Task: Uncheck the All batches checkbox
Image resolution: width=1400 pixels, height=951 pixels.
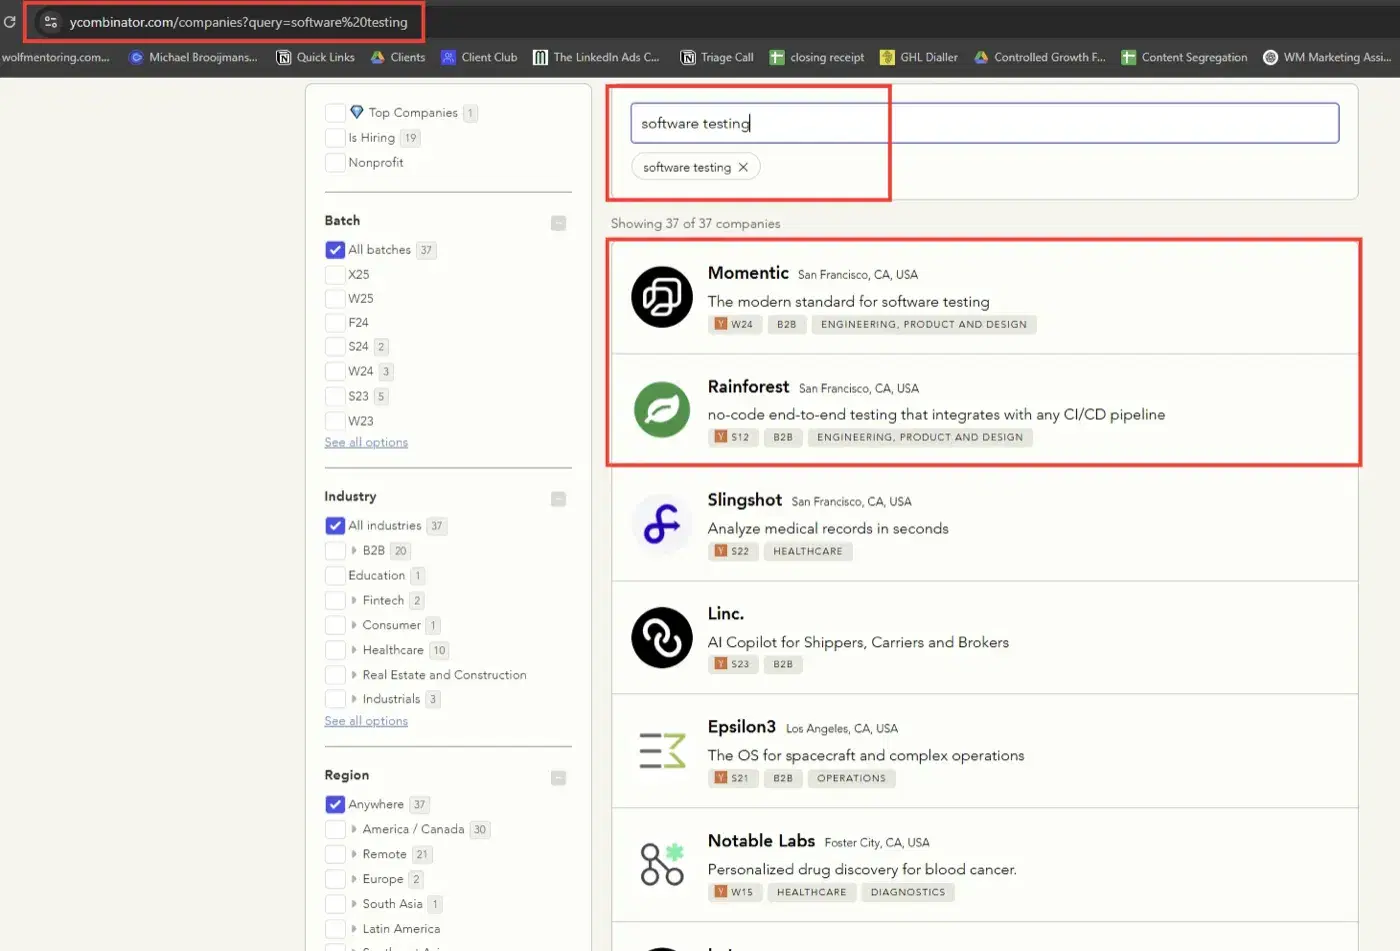Action: pyautogui.click(x=335, y=250)
